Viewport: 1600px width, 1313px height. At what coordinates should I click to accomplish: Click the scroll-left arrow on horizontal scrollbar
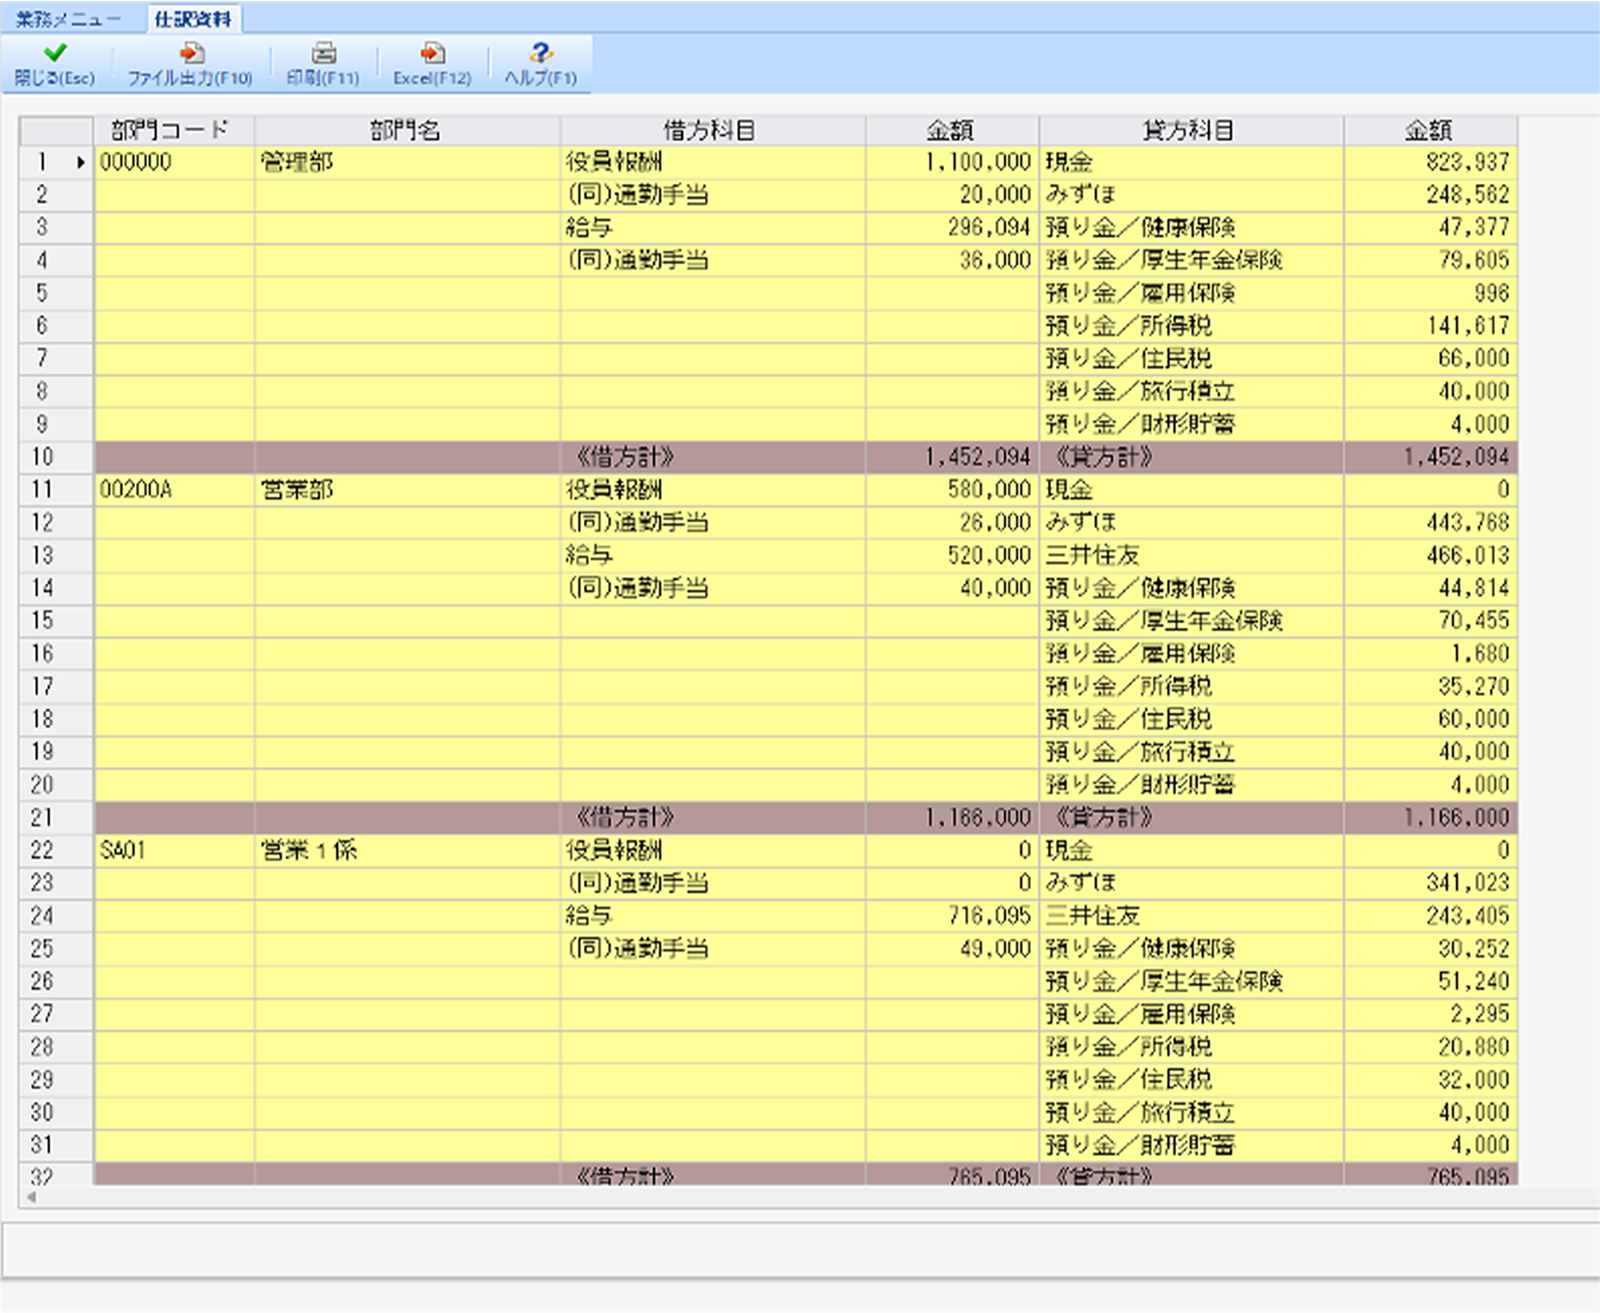tap(31, 1196)
